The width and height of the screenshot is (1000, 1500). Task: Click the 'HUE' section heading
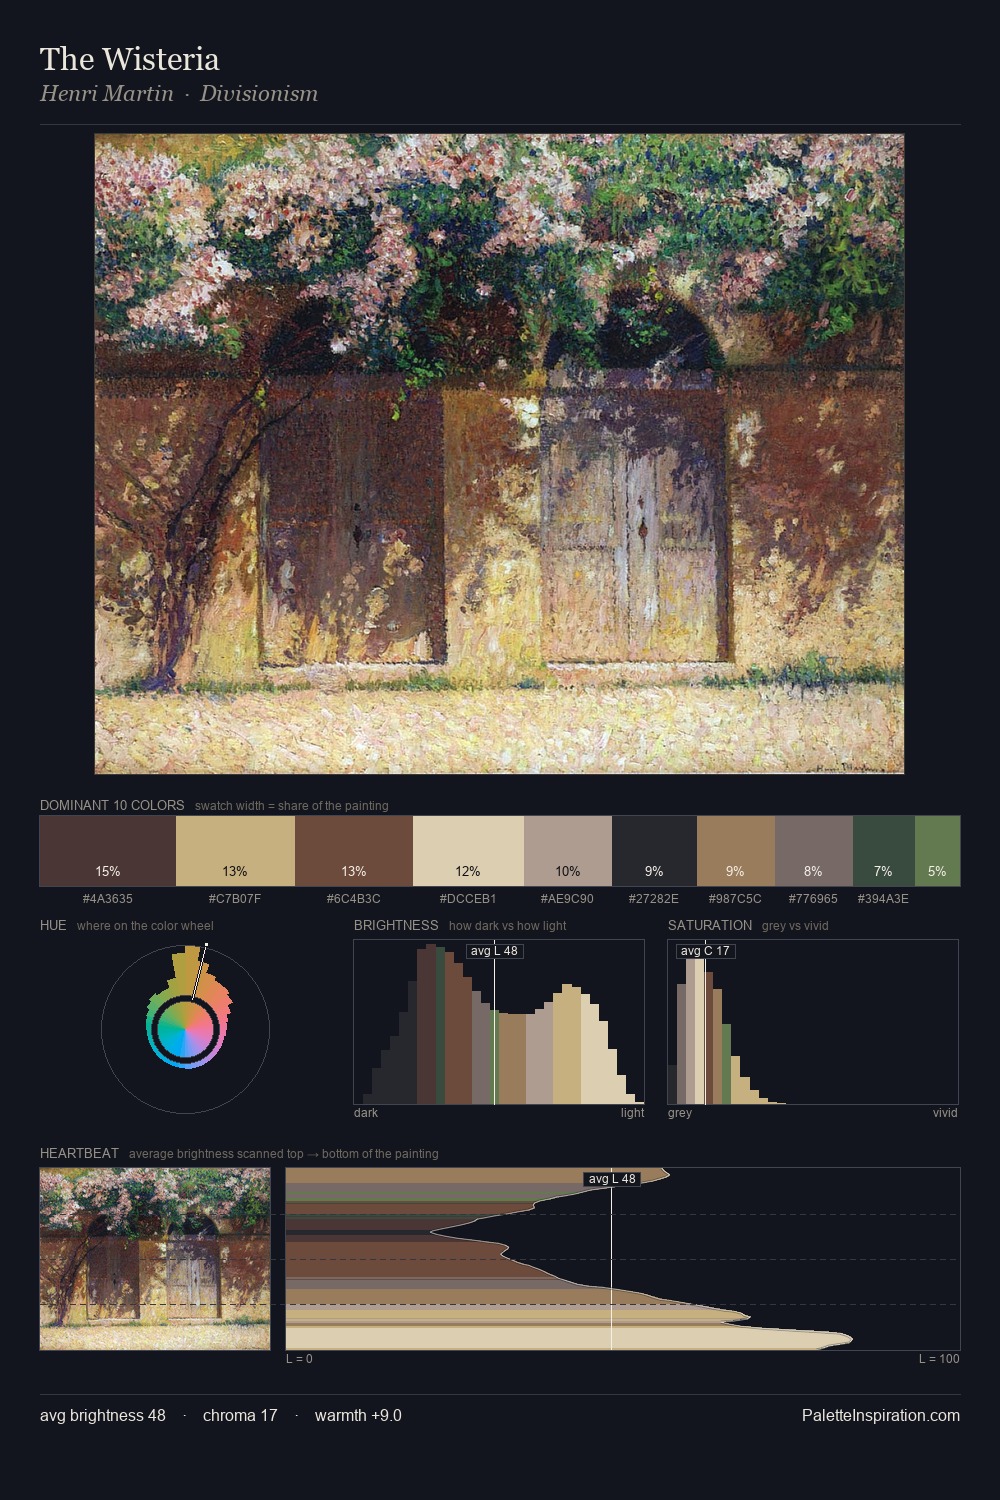(x=53, y=925)
